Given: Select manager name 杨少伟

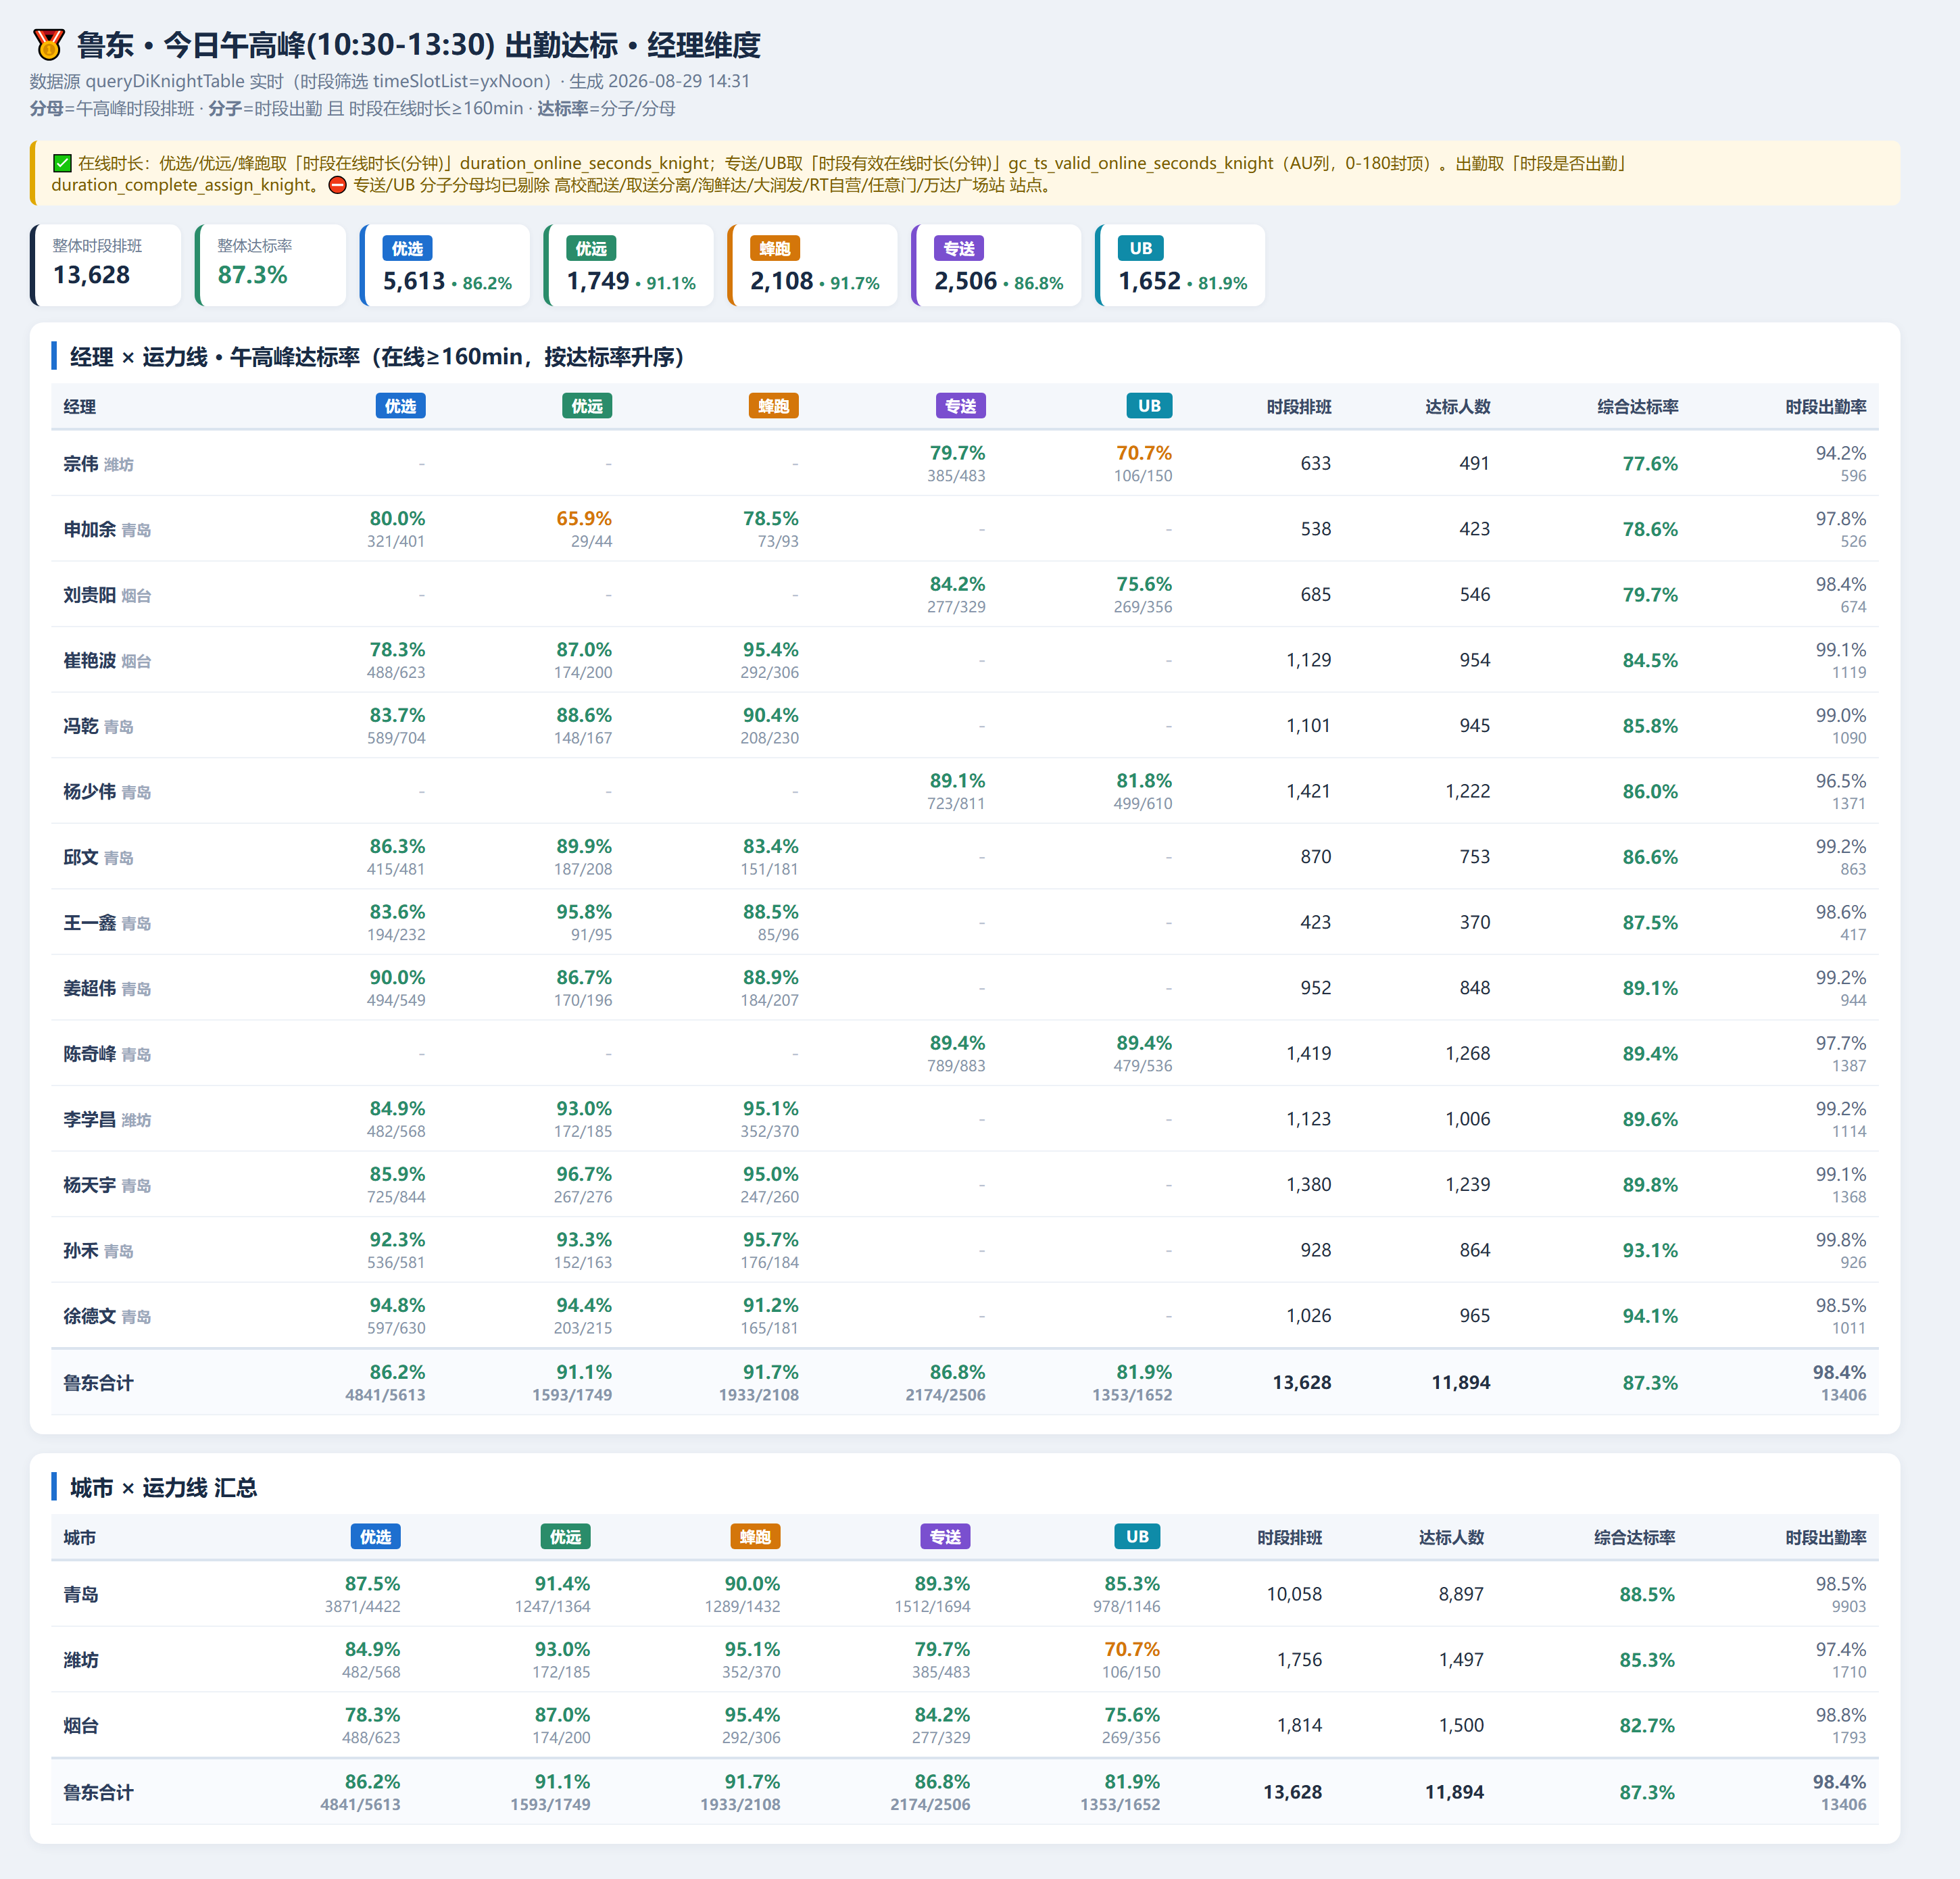Looking at the screenshot, I should click(x=90, y=791).
